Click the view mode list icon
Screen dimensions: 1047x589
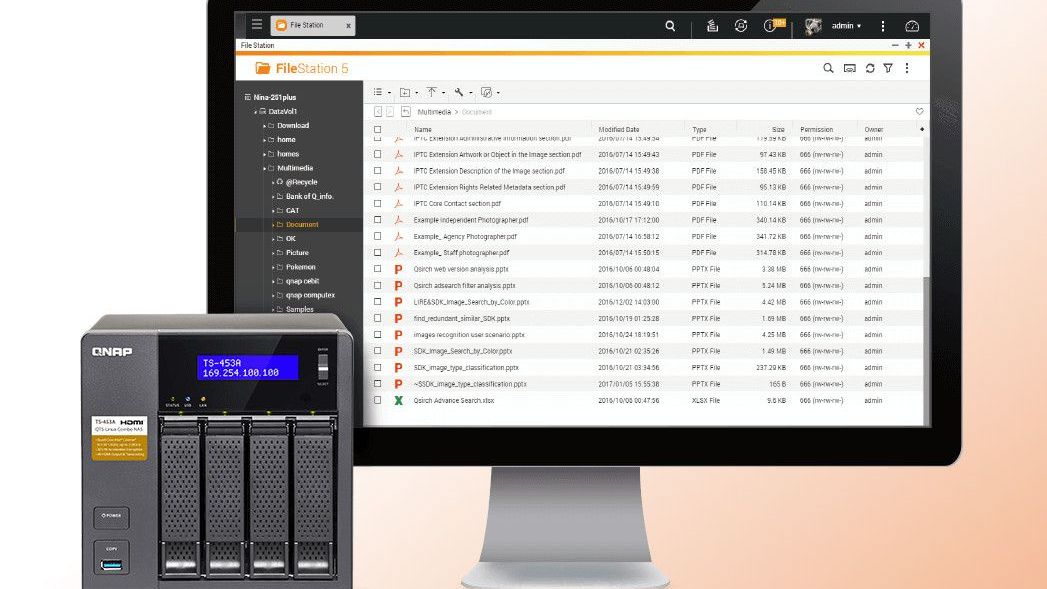(378, 92)
